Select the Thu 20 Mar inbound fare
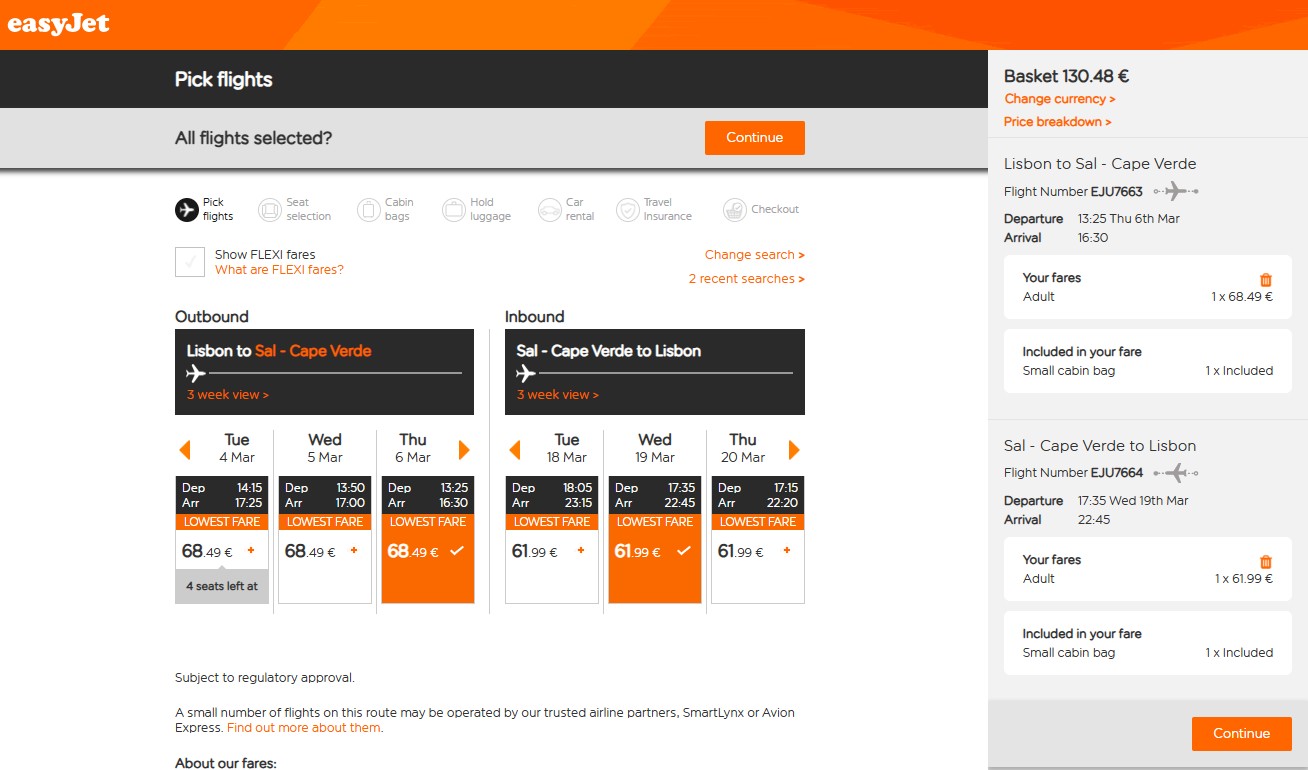The image size is (1308, 770). [758, 551]
